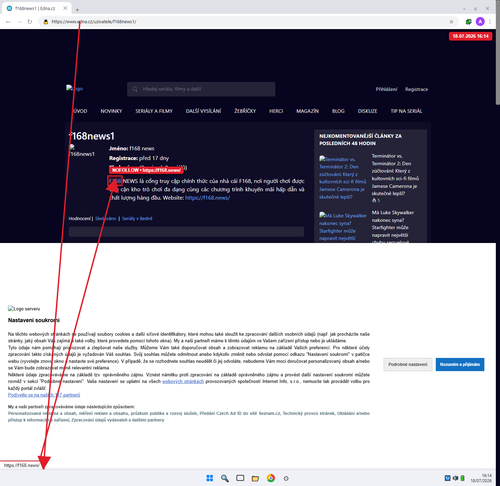Screen dimensions: 500x486
Task: Open the TIP NA SERIÁL menu item
Action: click(406, 111)
